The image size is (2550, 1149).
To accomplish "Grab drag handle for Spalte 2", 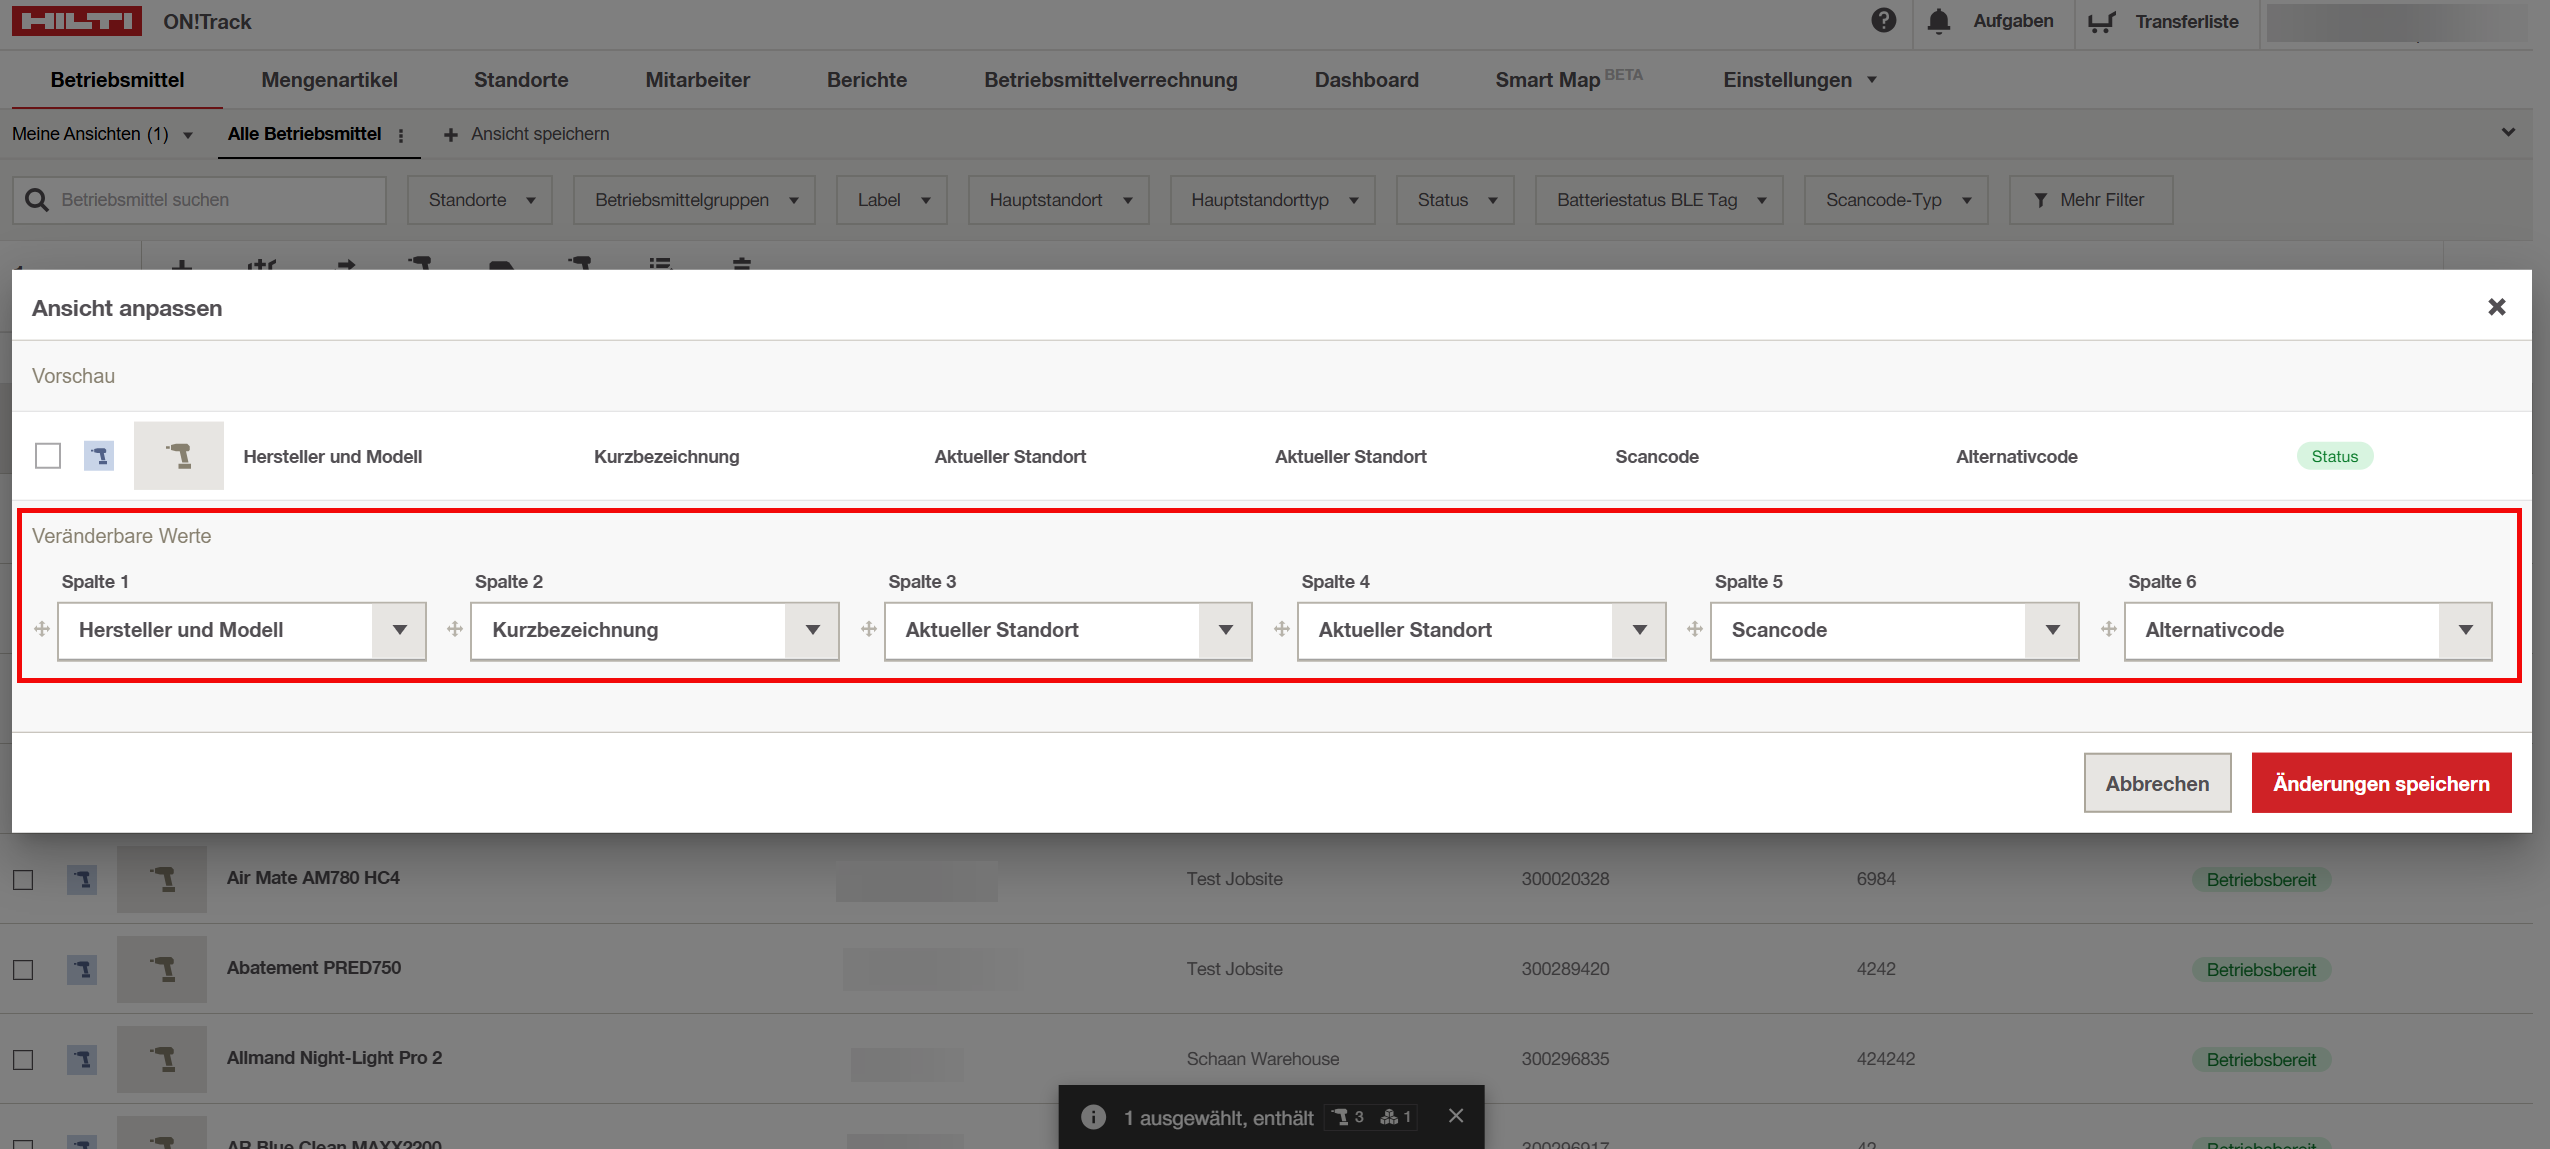I will click(x=455, y=629).
